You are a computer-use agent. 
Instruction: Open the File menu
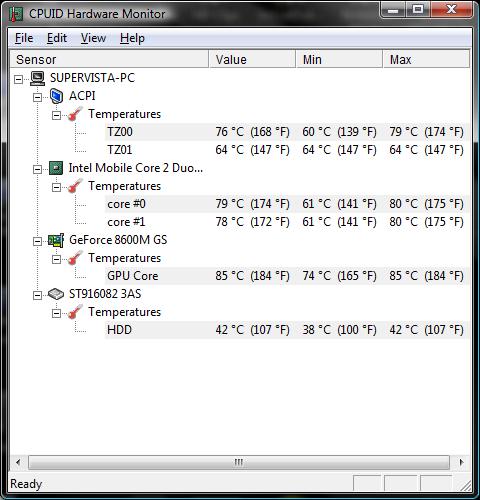click(24, 38)
